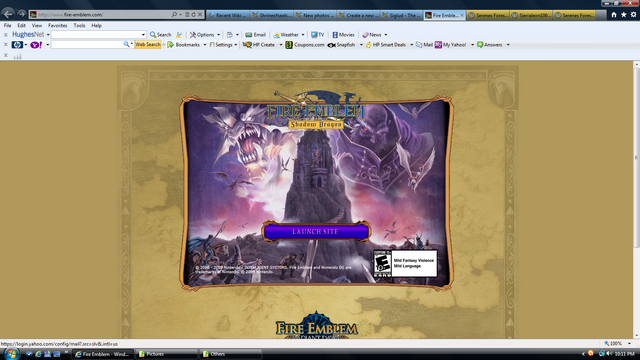
Task: Click the yellow Web Search button
Action: 148,44
